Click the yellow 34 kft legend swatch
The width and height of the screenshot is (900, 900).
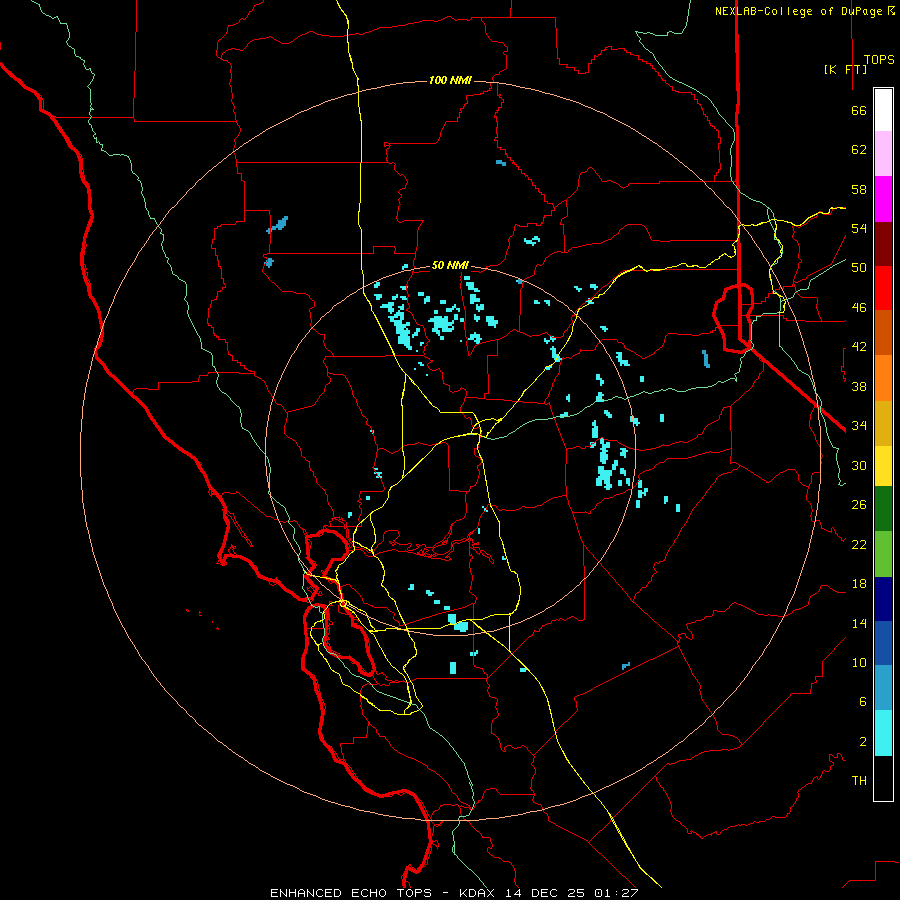883,466
